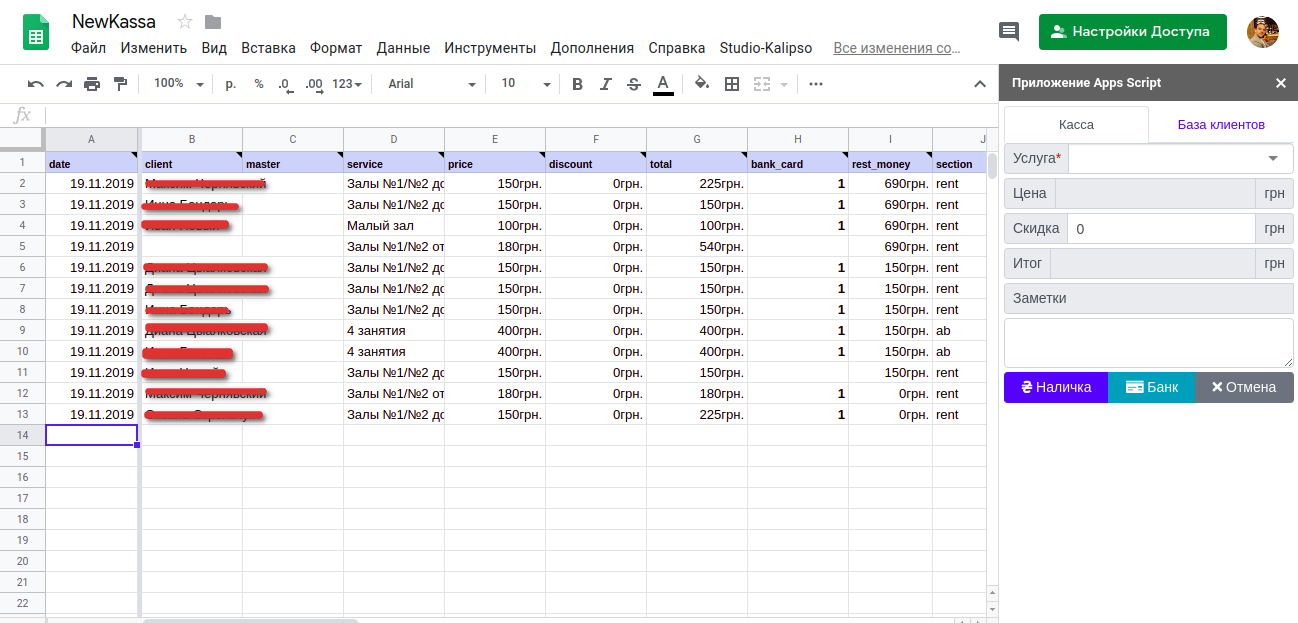Open the zoom 100% dropdown

coord(179,84)
